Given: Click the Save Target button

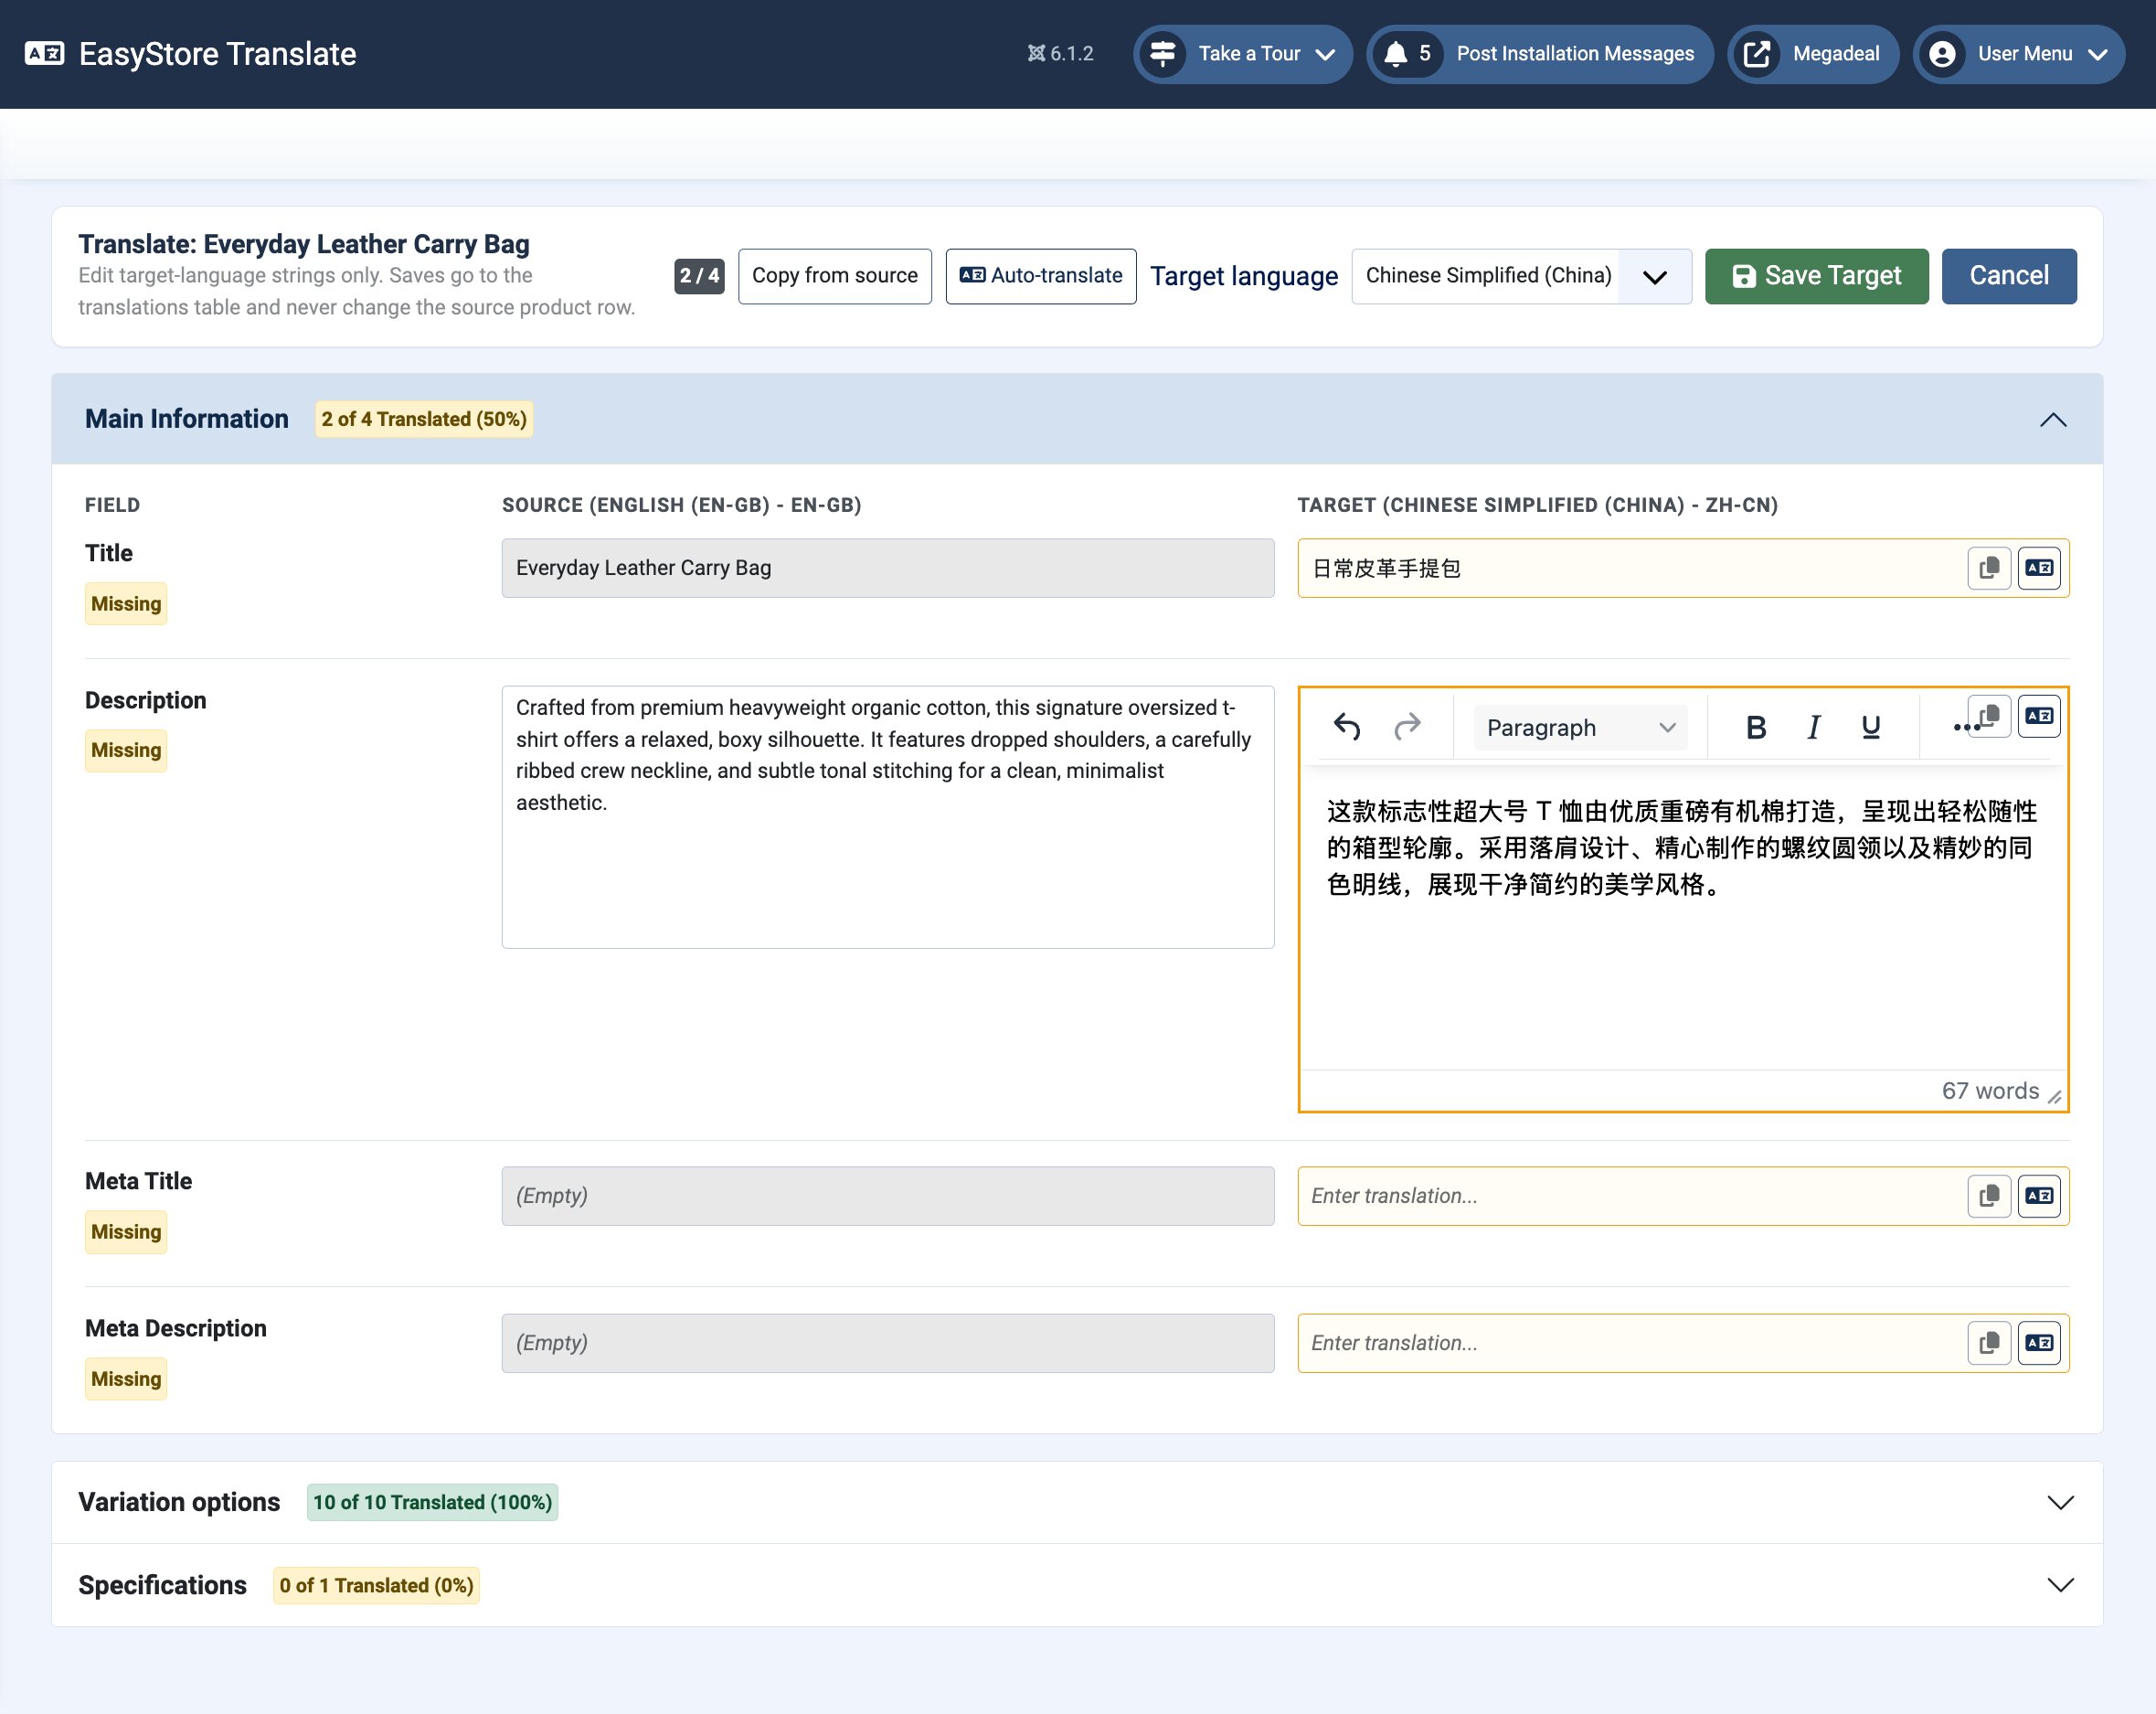Looking at the screenshot, I should tap(1816, 276).
